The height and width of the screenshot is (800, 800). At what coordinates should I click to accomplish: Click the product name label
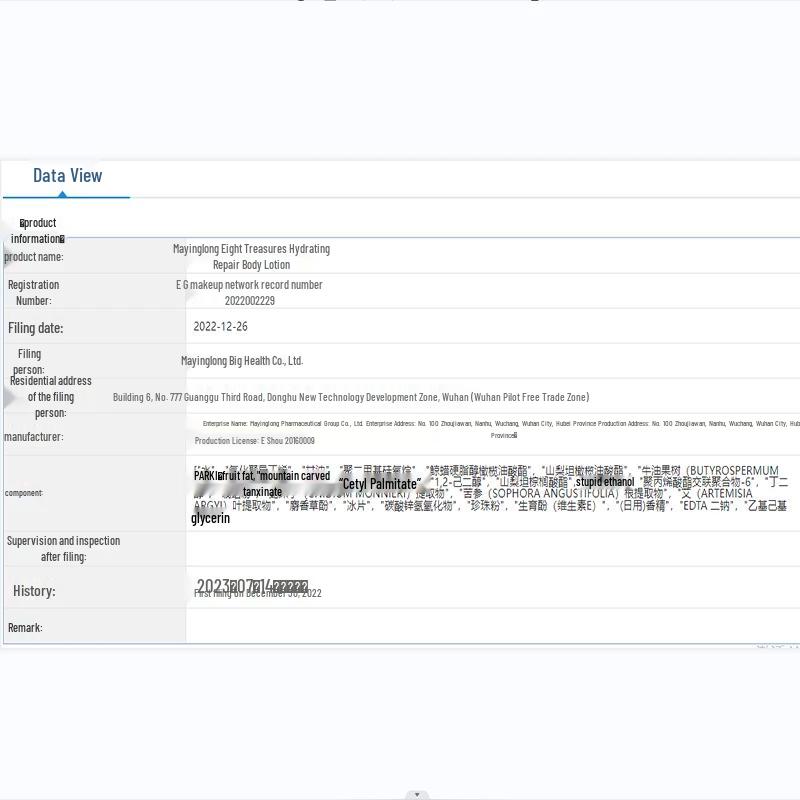pos(34,257)
